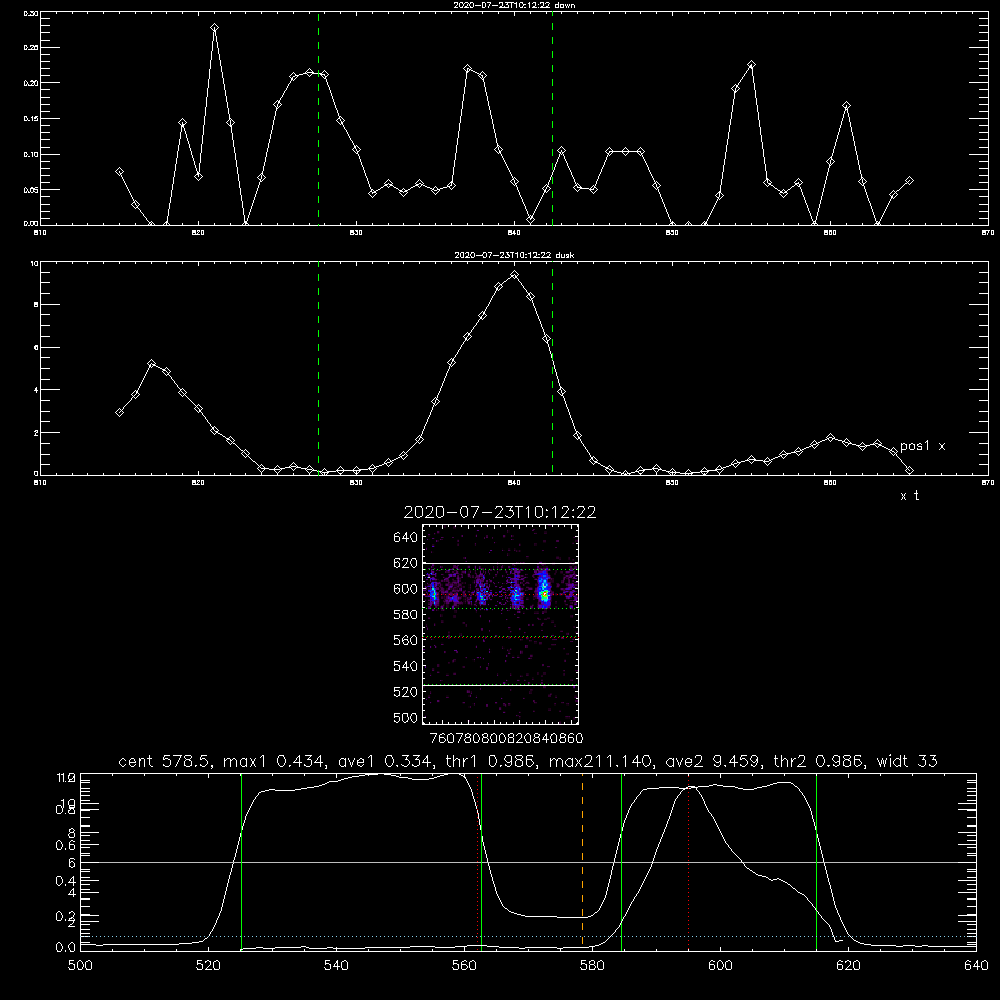Click '560' on the bottom plot x-axis
This screenshot has height=1000, width=1000.
(x=464, y=966)
